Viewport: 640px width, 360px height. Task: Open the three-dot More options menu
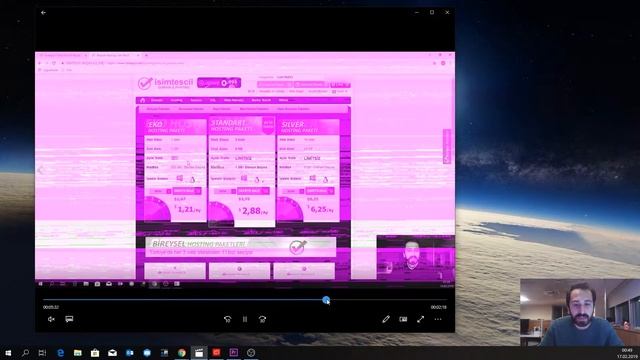(x=438, y=319)
